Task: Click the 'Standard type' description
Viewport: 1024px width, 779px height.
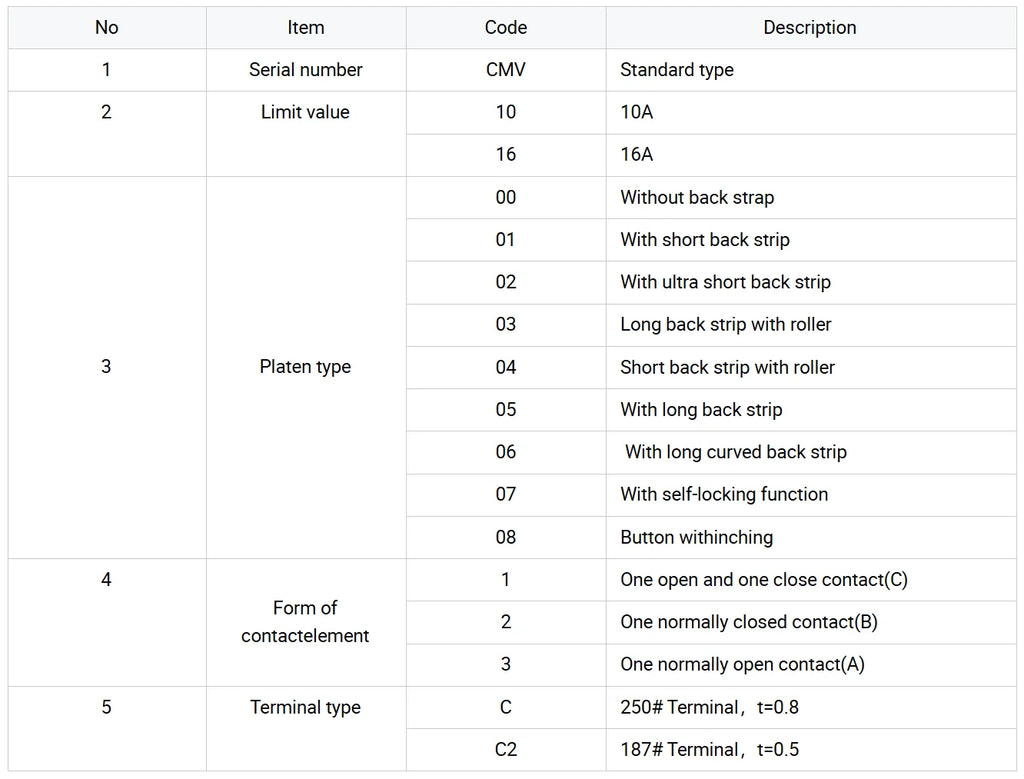Action: tap(677, 70)
